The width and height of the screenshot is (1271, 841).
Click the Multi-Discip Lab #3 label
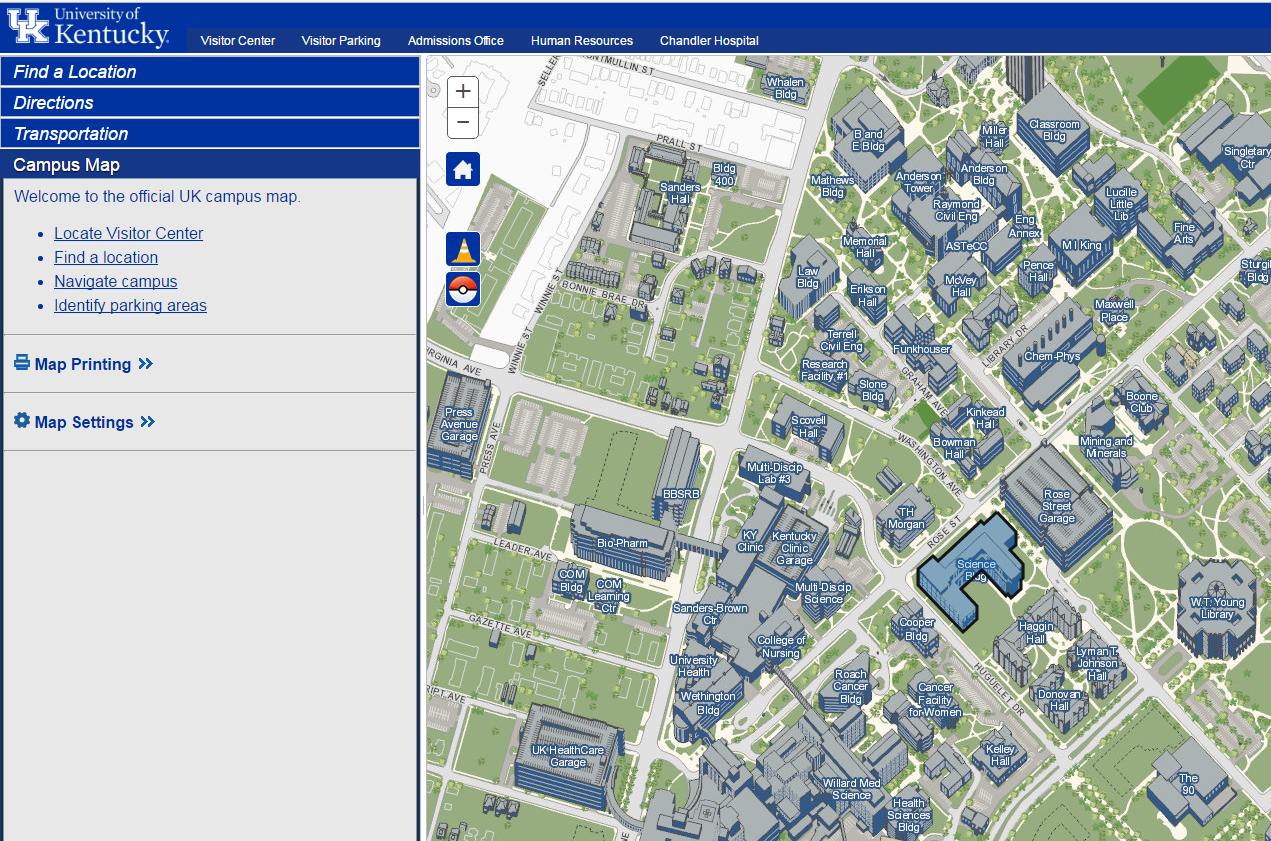[x=775, y=473]
